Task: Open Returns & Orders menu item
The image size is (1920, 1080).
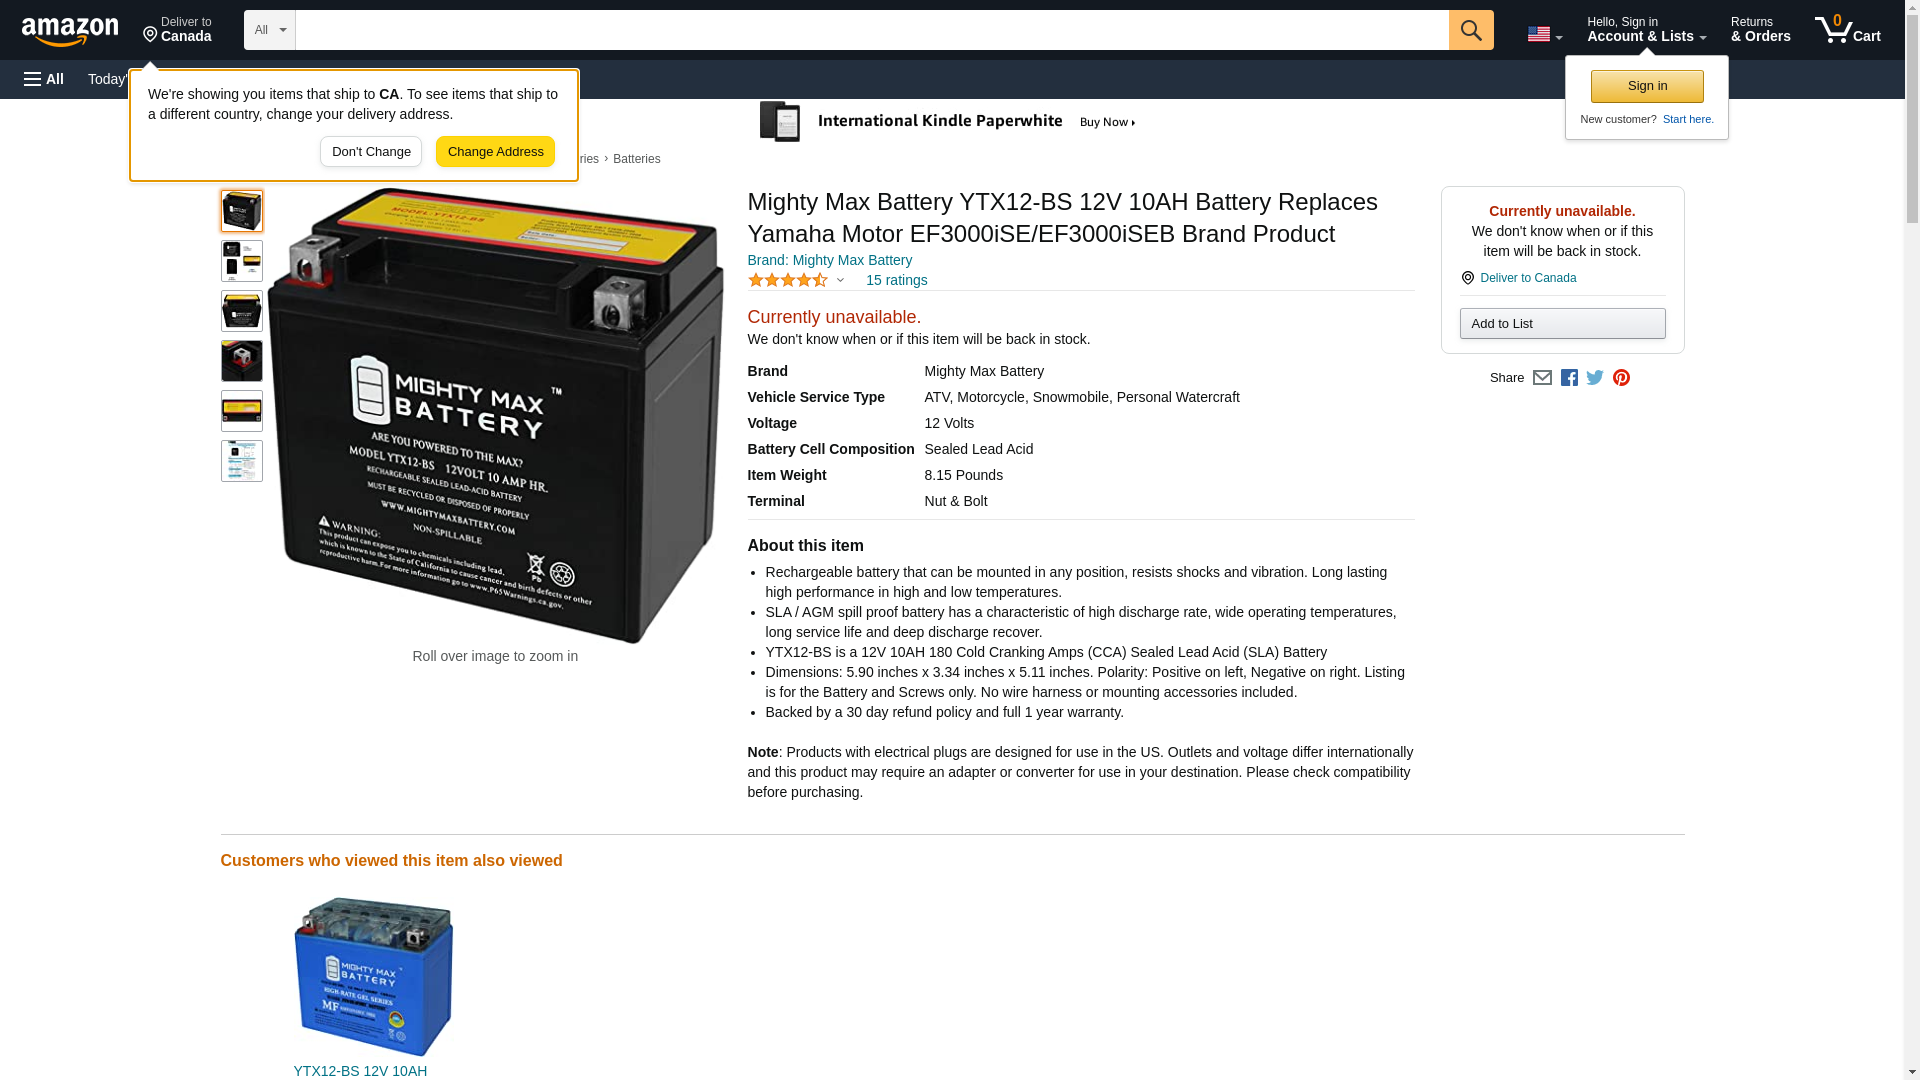Action: coord(1760,30)
